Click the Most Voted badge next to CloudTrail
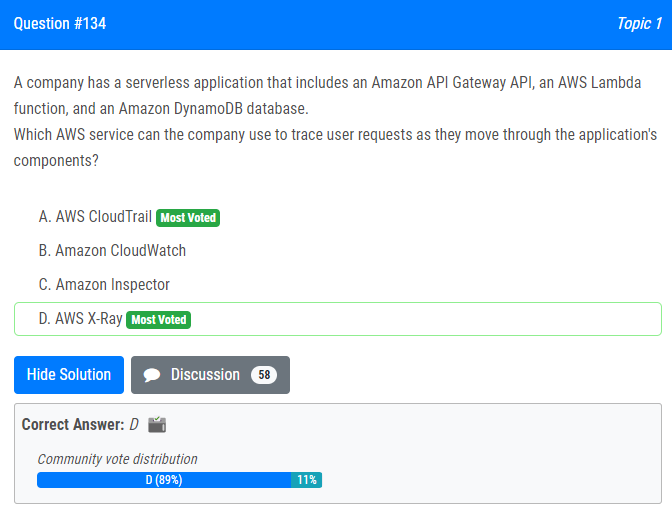The image size is (672, 506). point(188,218)
